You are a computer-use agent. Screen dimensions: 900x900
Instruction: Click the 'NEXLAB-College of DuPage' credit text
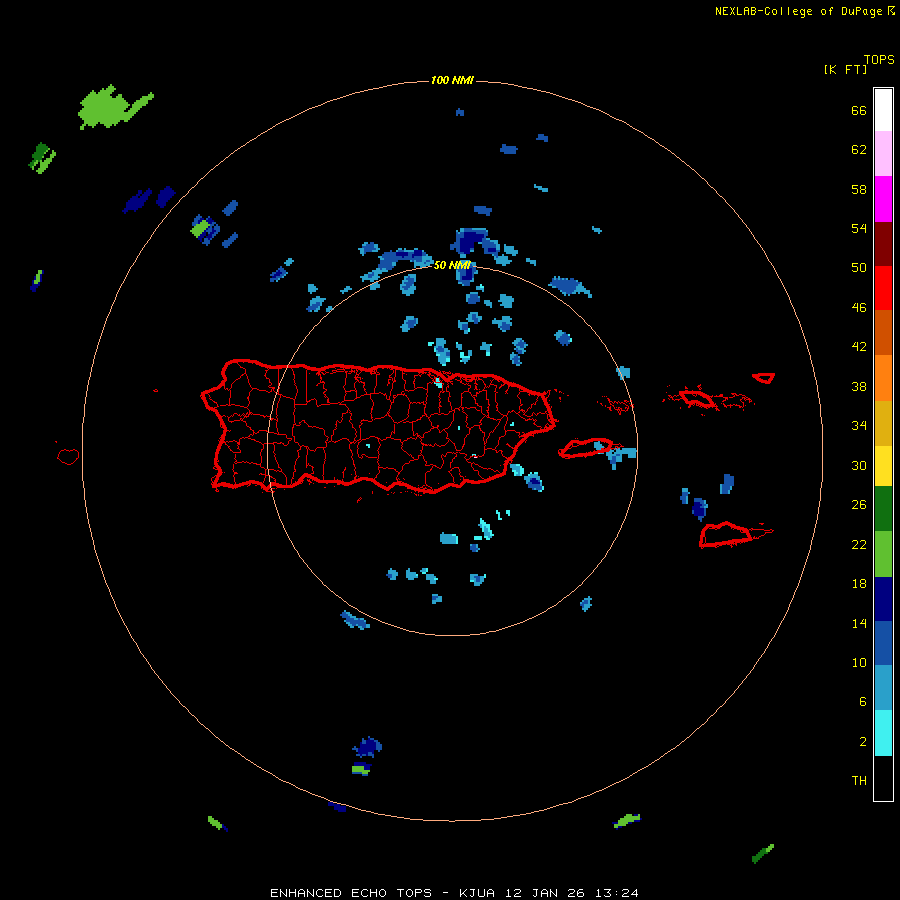tap(800, 11)
